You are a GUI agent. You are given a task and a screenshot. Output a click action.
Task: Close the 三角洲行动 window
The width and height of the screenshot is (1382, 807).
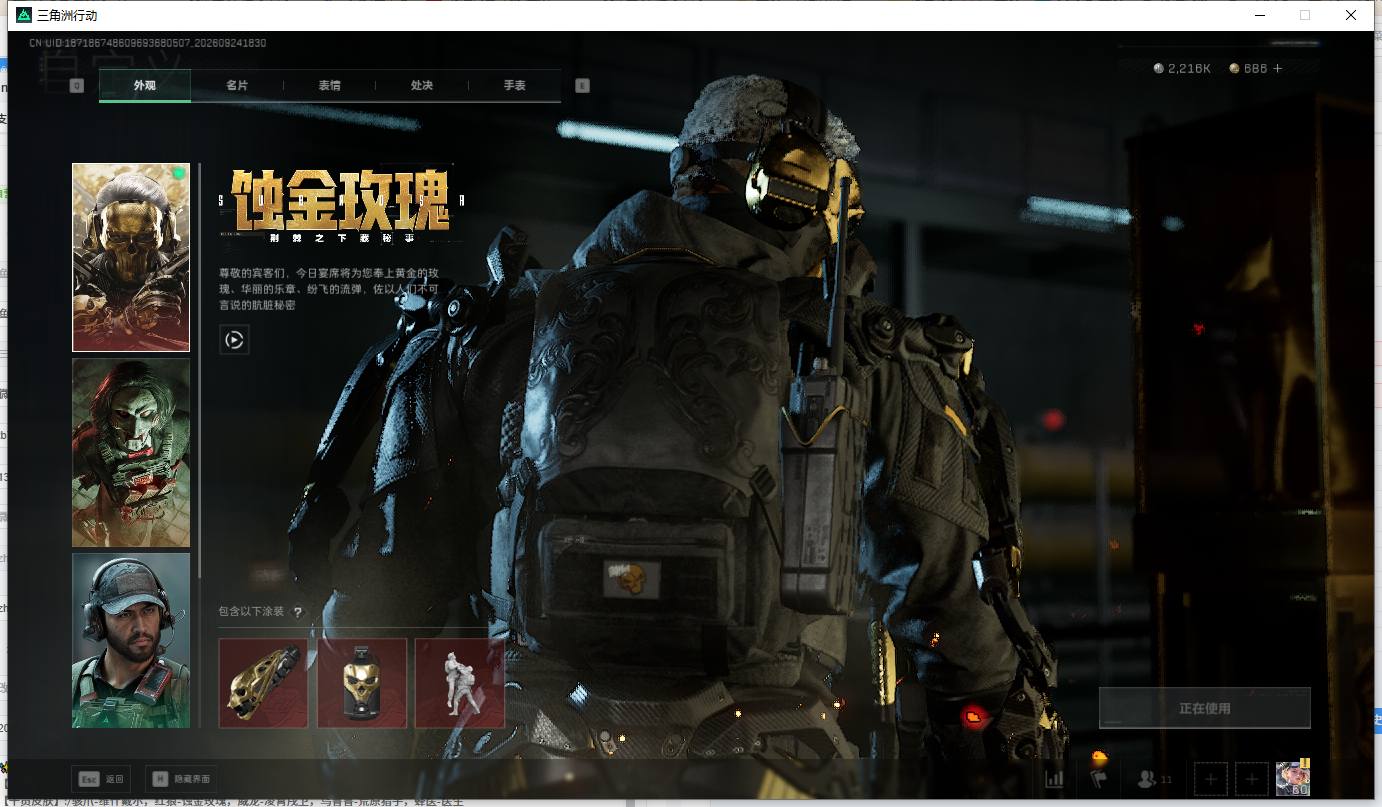[1351, 15]
